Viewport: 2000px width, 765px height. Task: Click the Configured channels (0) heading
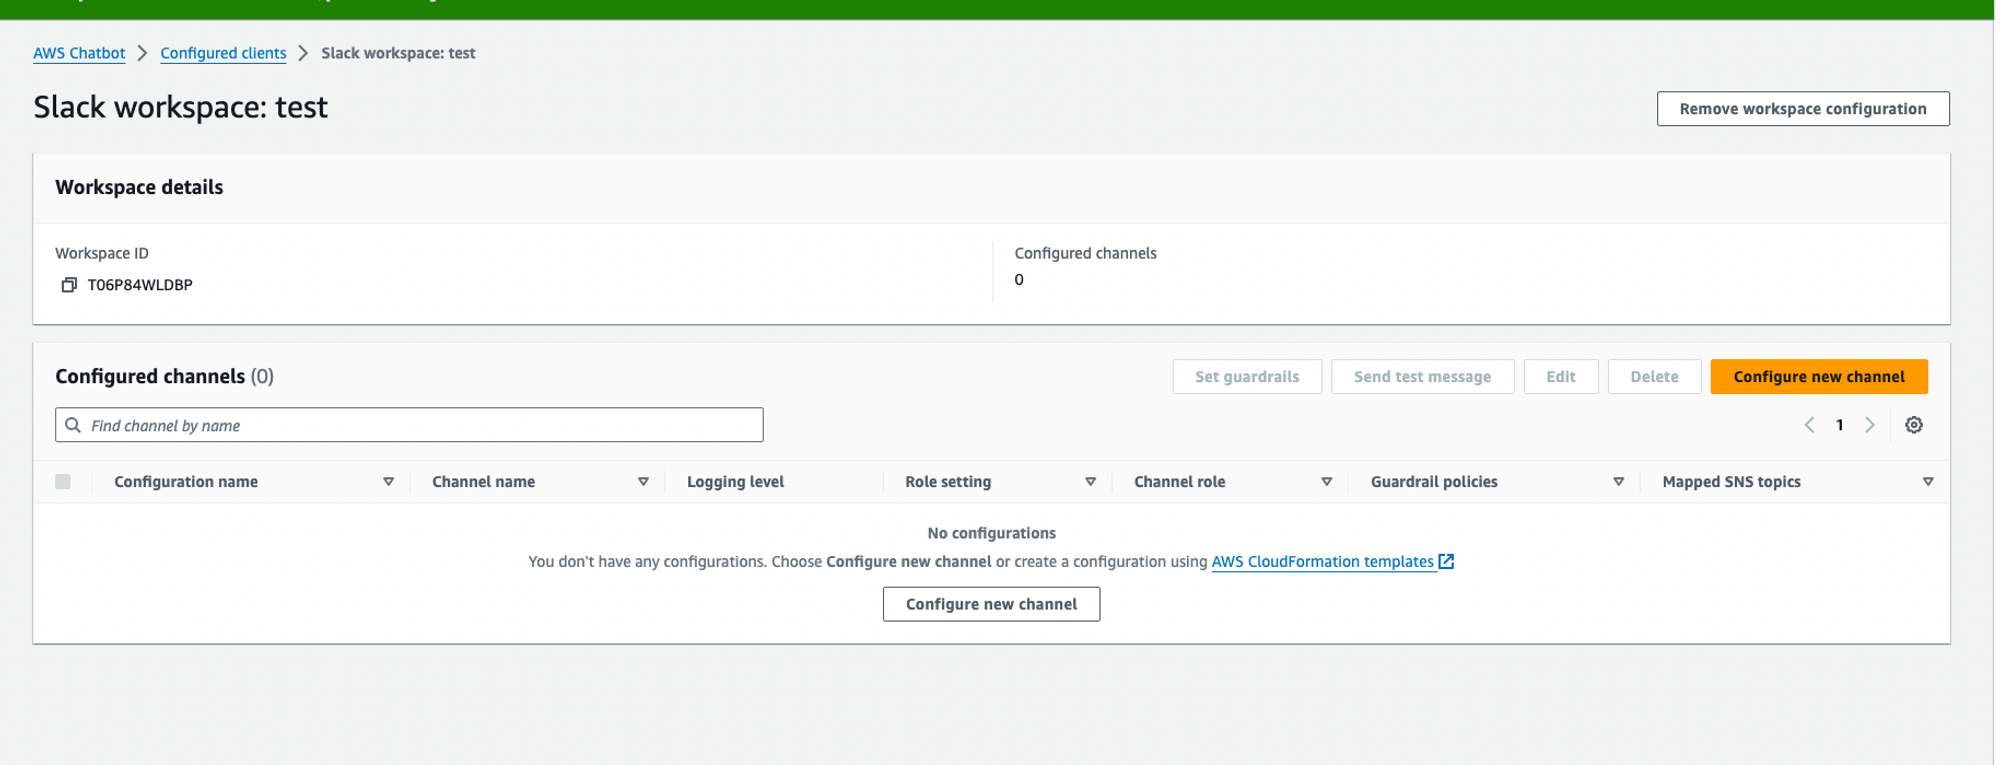click(164, 376)
